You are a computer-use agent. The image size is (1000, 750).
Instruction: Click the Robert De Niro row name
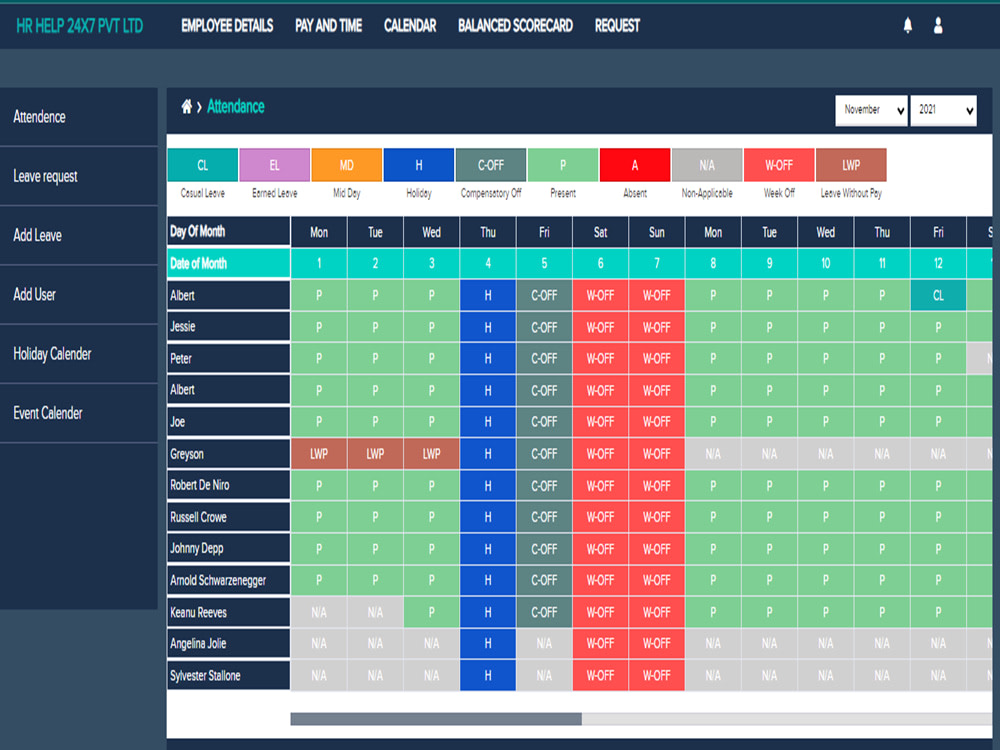(x=228, y=485)
